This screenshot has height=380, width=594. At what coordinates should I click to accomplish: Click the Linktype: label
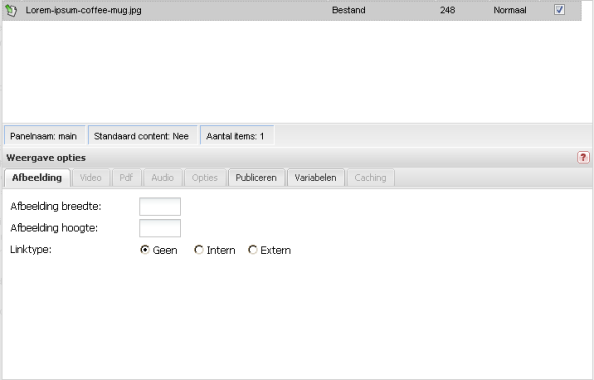[31, 250]
